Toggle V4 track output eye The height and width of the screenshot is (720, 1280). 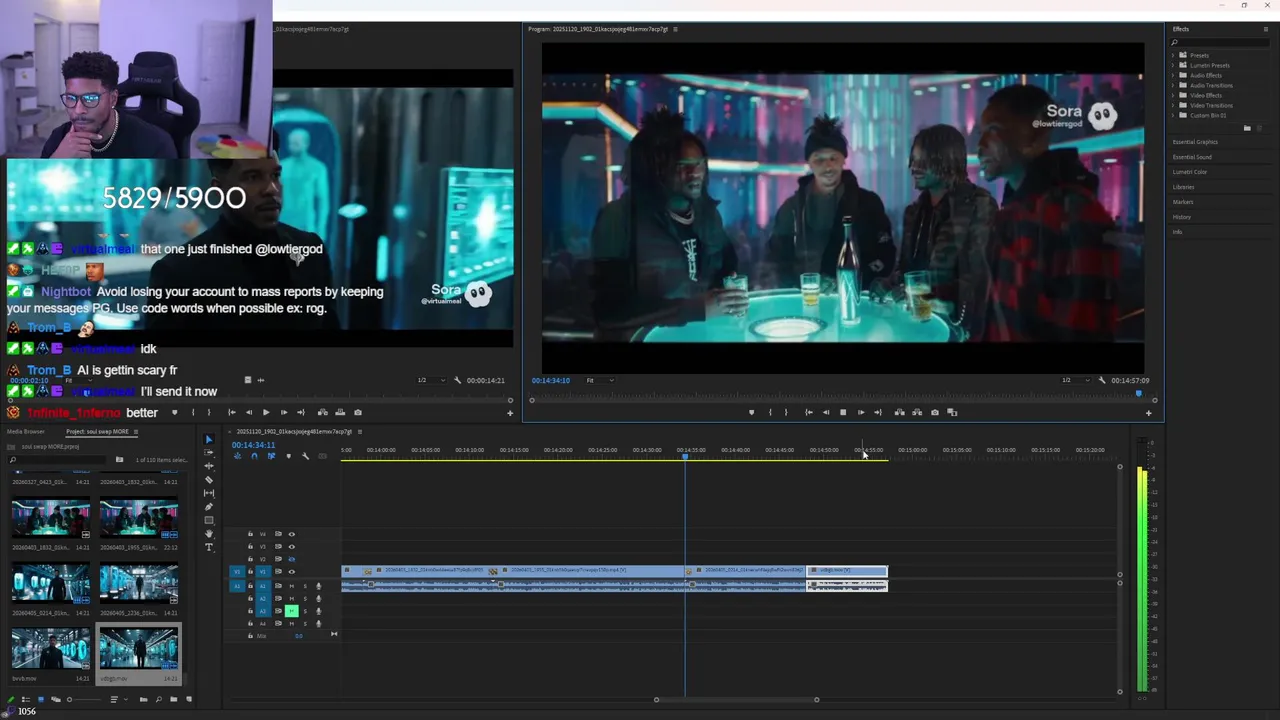pos(292,534)
